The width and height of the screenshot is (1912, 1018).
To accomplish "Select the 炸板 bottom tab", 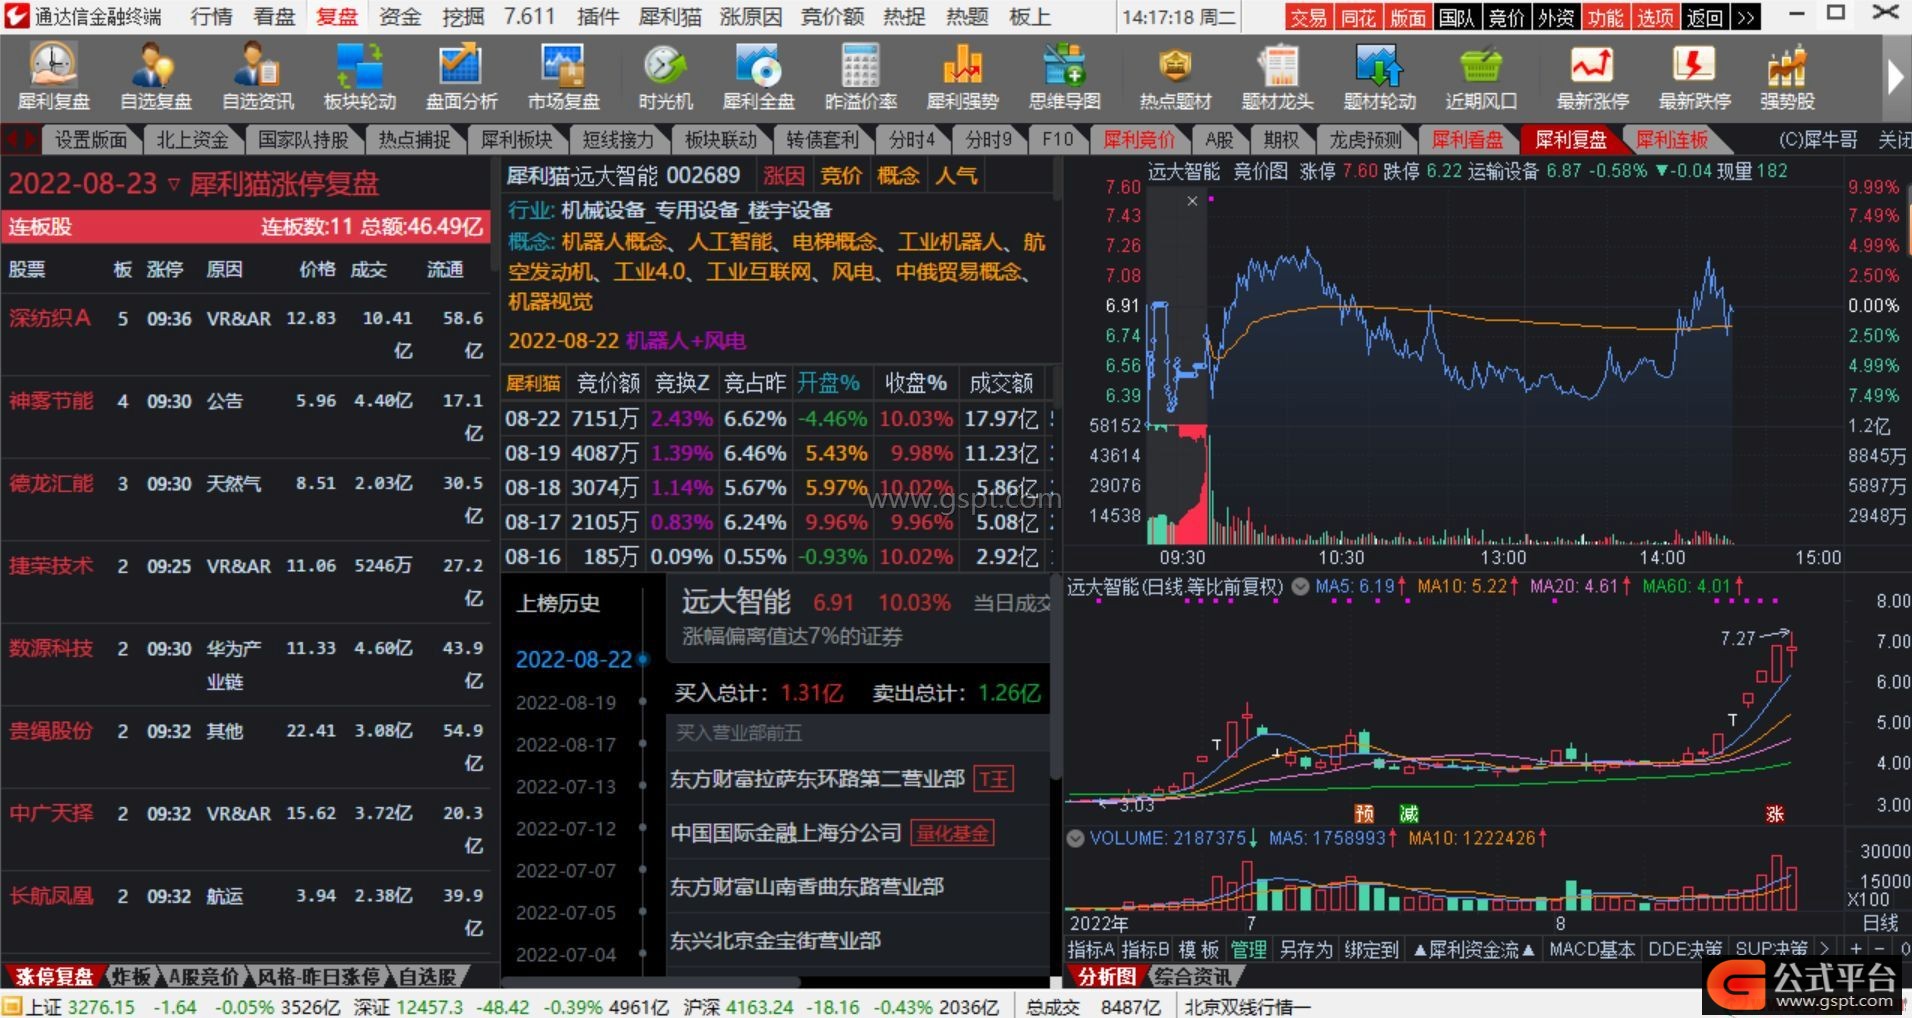I will tap(131, 977).
